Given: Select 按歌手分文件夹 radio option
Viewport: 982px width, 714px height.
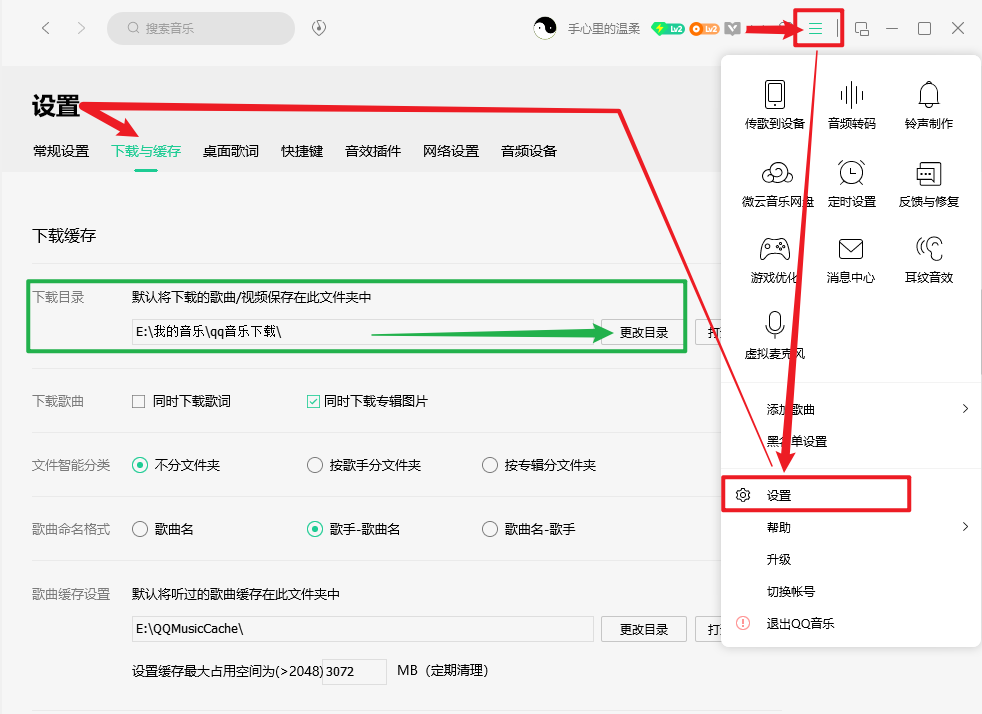Looking at the screenshot, I should coord(314,465).
